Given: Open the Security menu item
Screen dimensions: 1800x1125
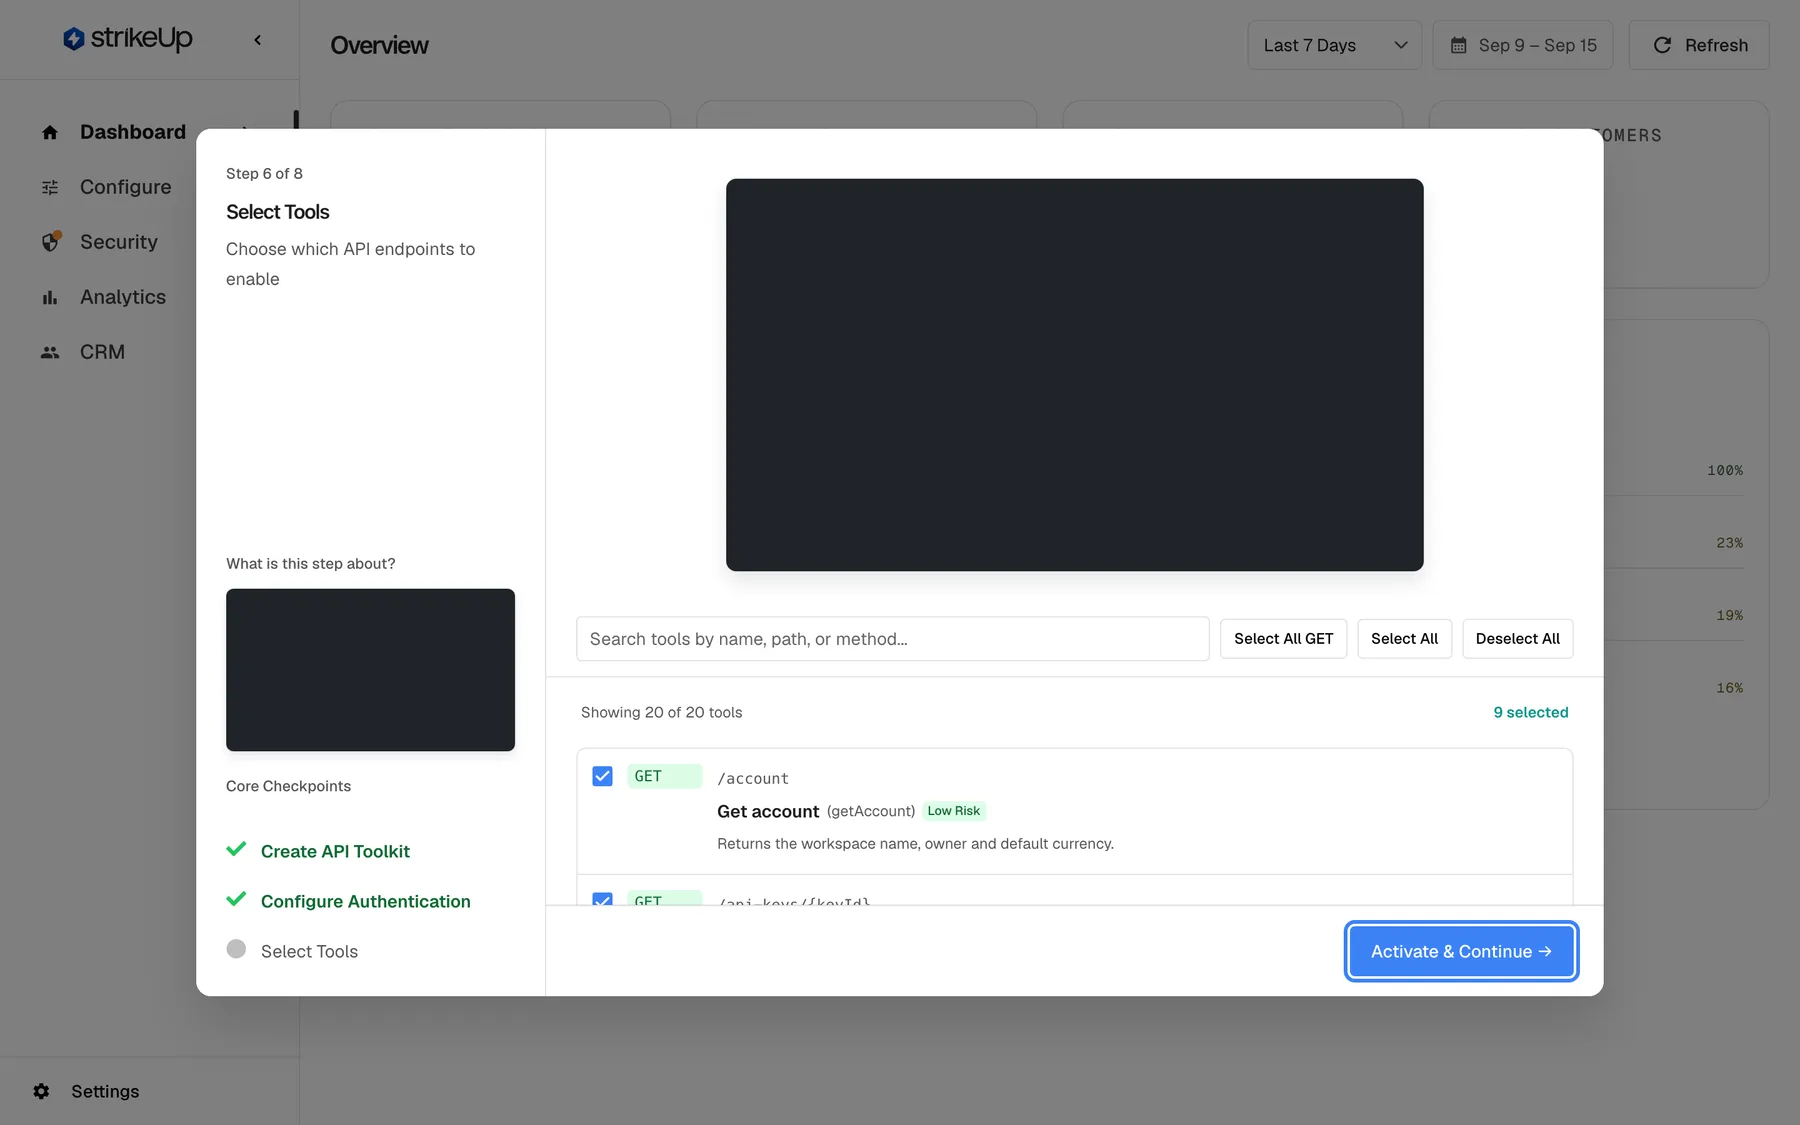Looking at the screenshot, I should tap(119, 242).
